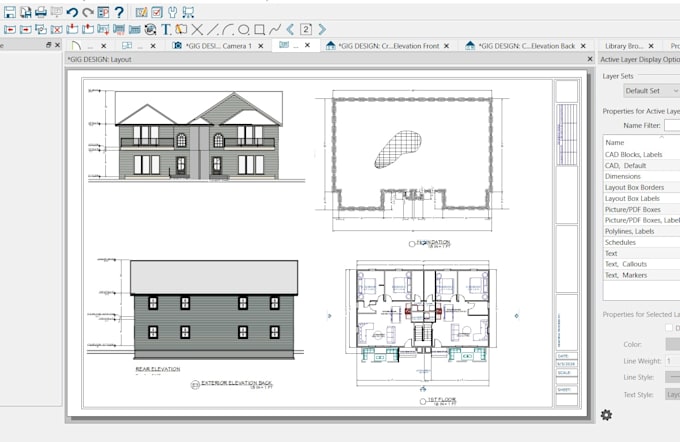This screenshot has height=442, width=680.
Task: Select the foundation plan view on layout
Action: [x=412, y=160]
